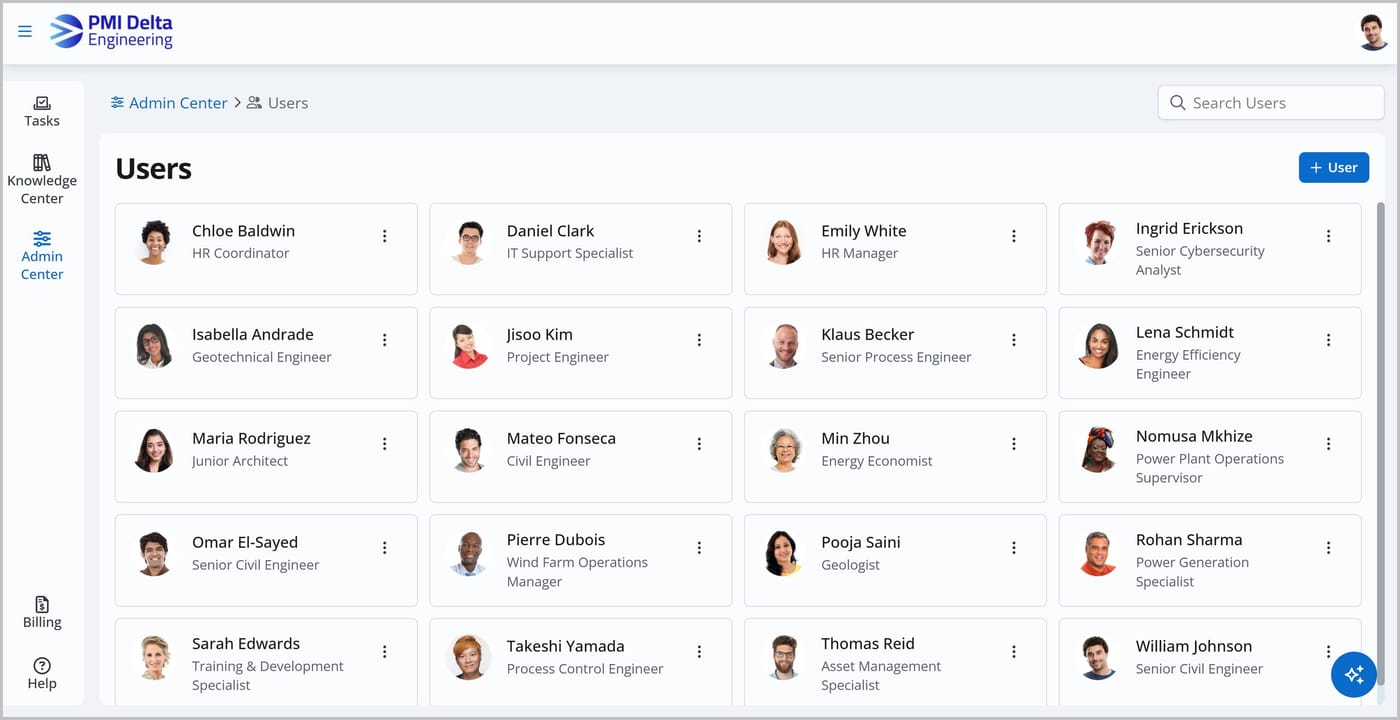Open options menu for Chloe Baldwin
The image size is (1400, 720).
[384, 236]
